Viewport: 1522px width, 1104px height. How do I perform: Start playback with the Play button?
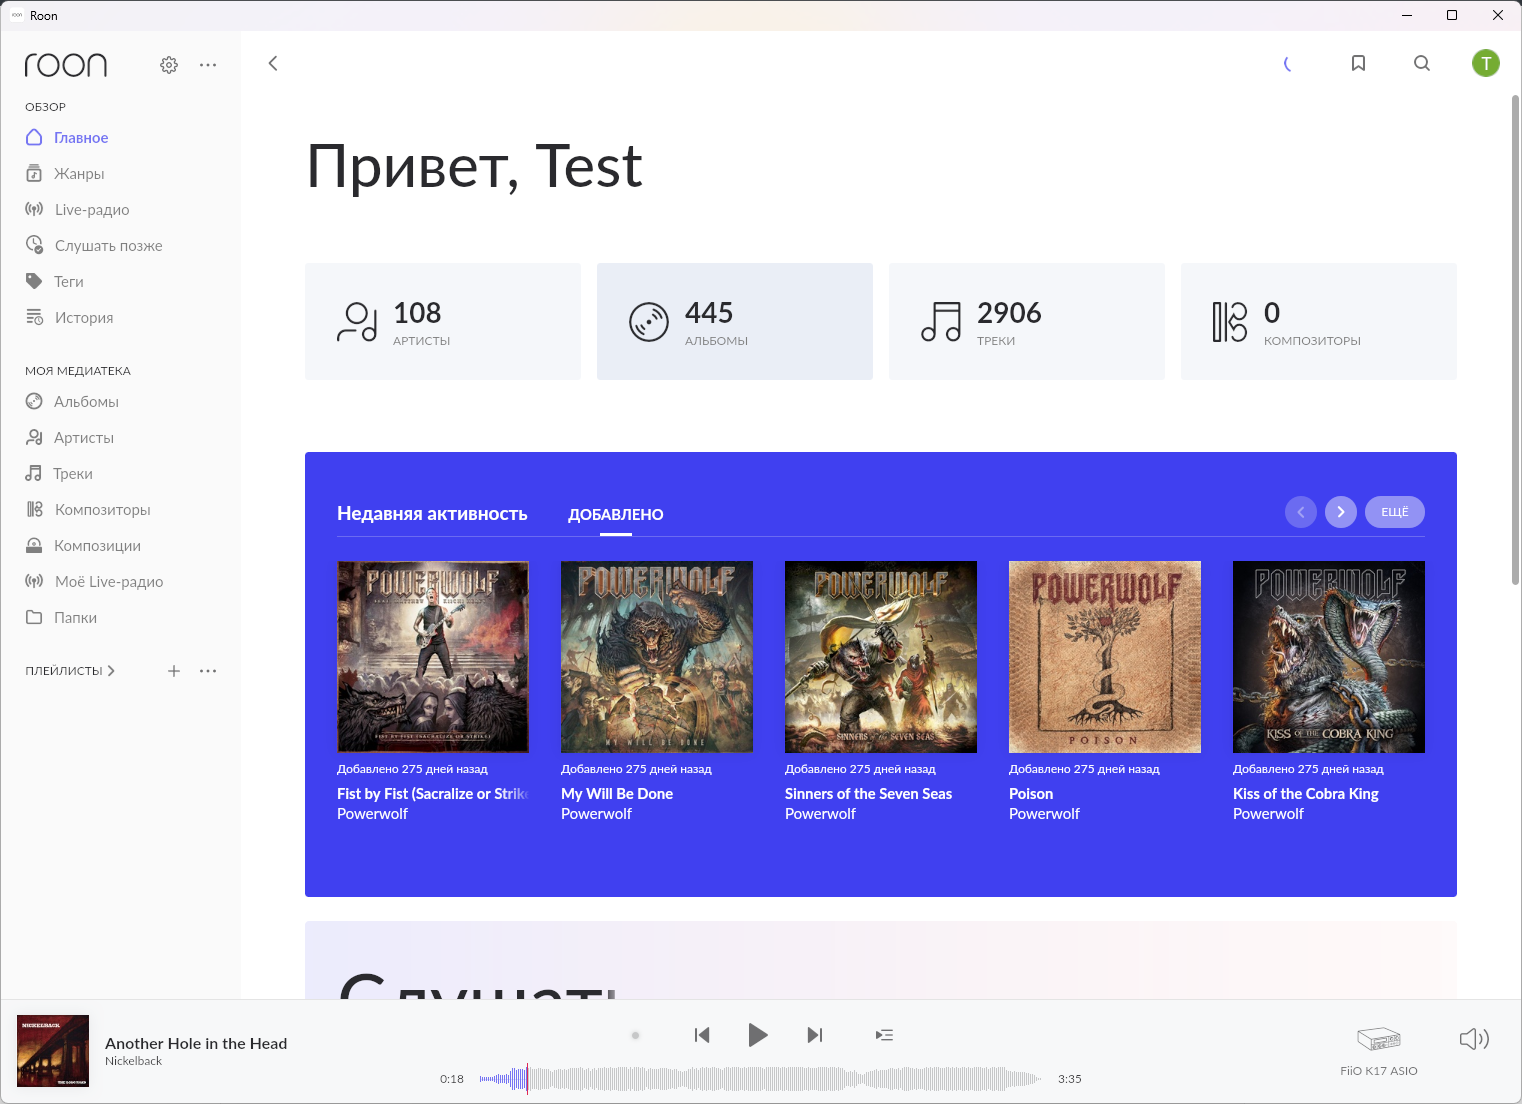(x=758, y=1035)
